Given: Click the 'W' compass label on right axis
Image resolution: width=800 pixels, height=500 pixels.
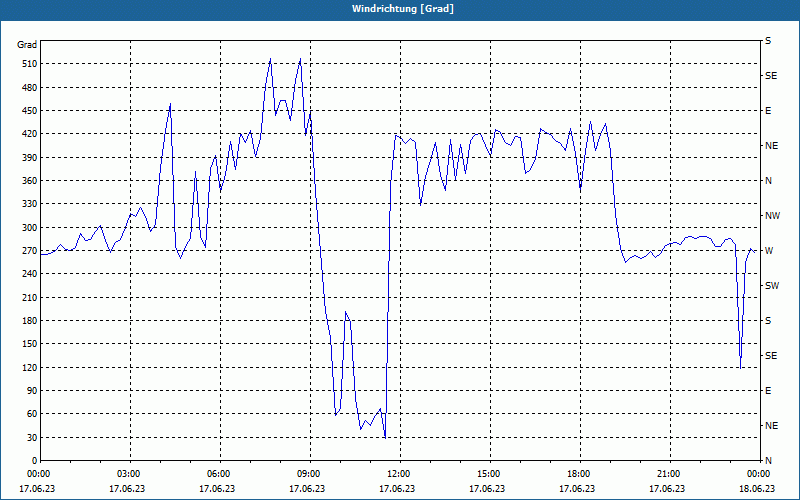Looking at the screenshot, I should coord(769,251).
